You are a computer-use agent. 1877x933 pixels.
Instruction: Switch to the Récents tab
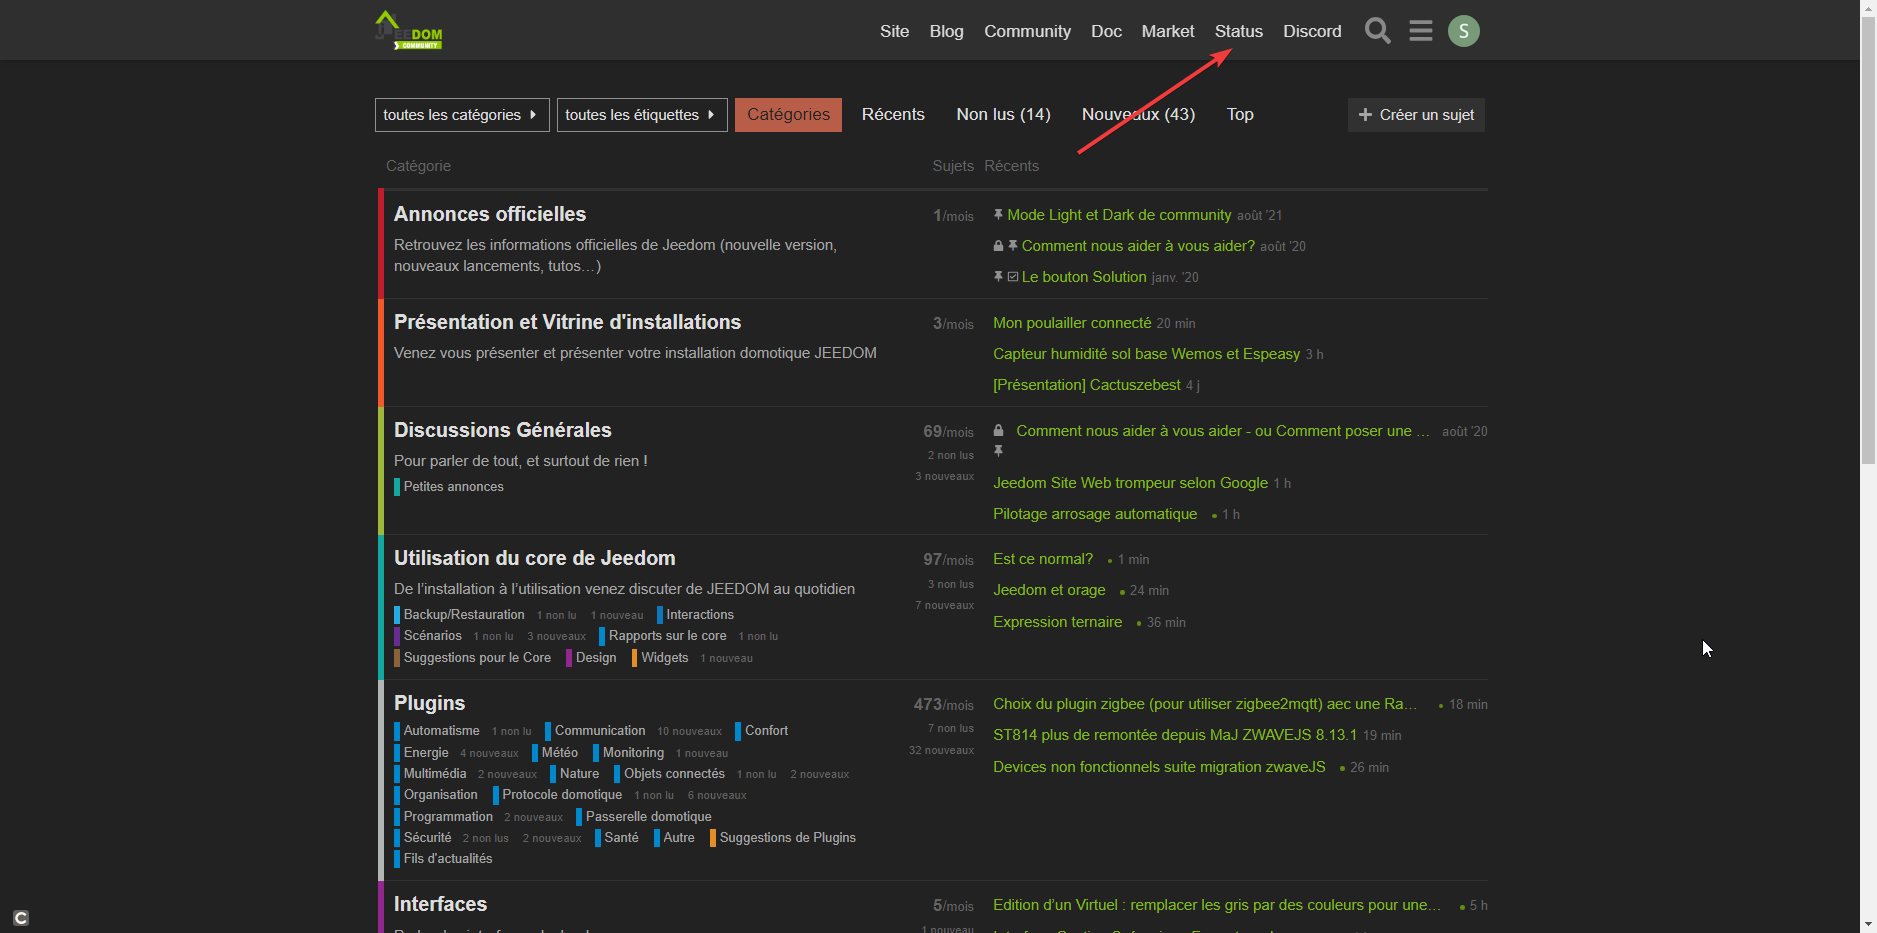pos(893,115)
